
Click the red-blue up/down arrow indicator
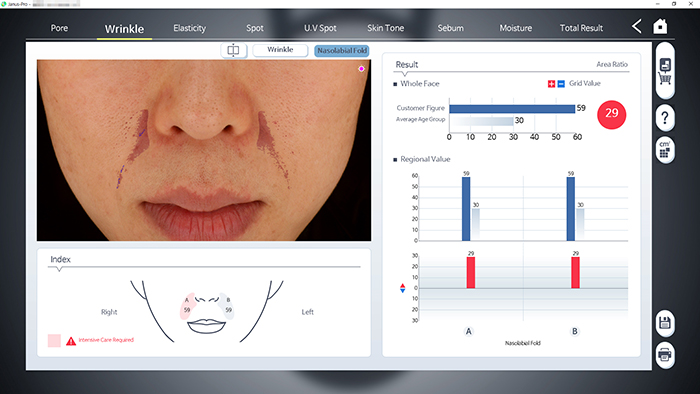coord(402,288)
